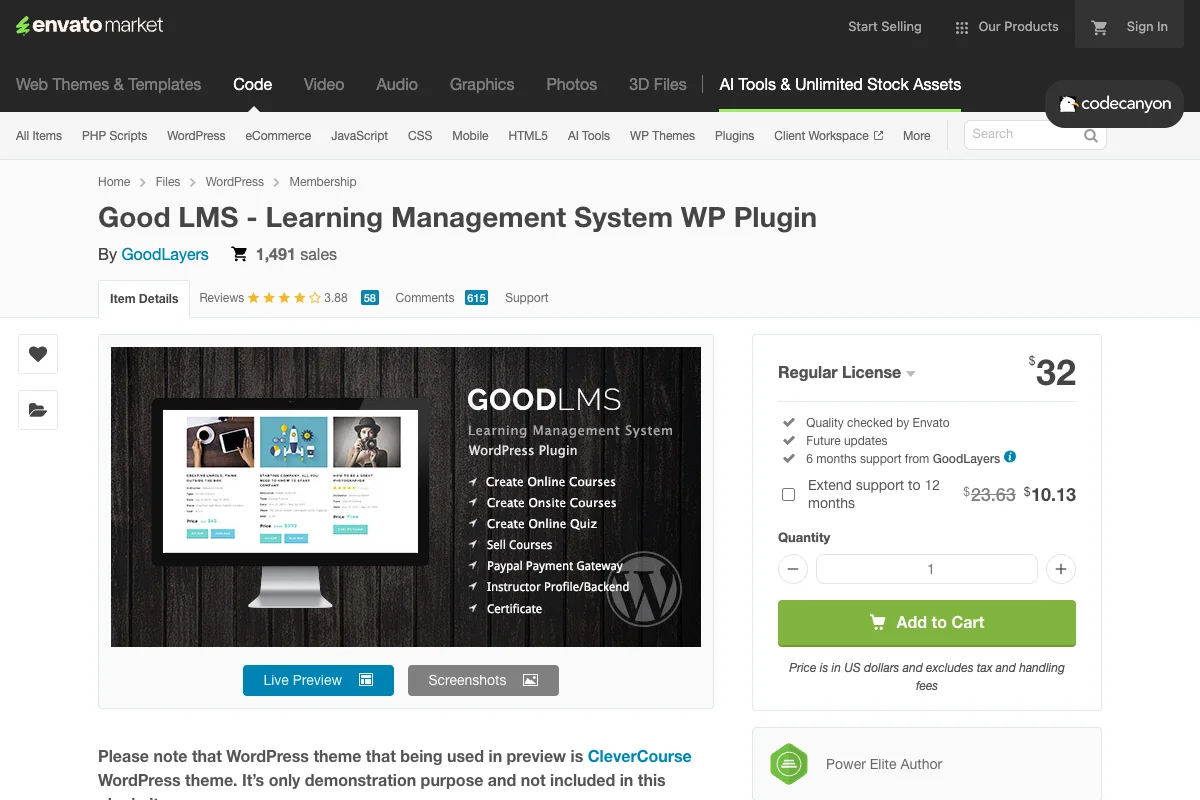
Task: Click Start Selling link
Action: coord(885,27)
